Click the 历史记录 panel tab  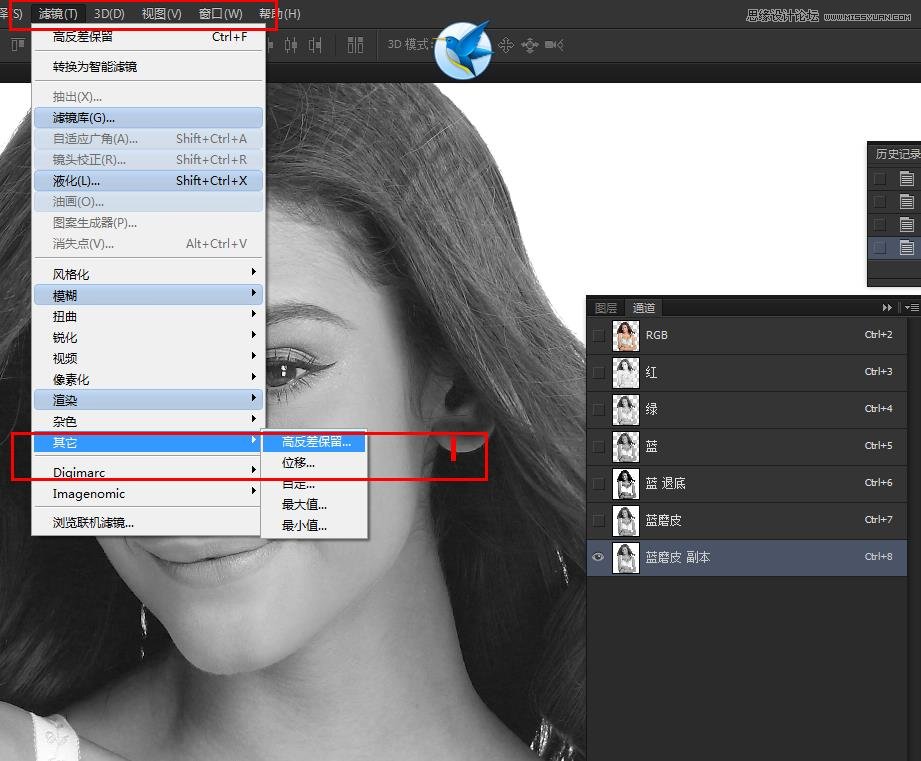coord(897,154)
